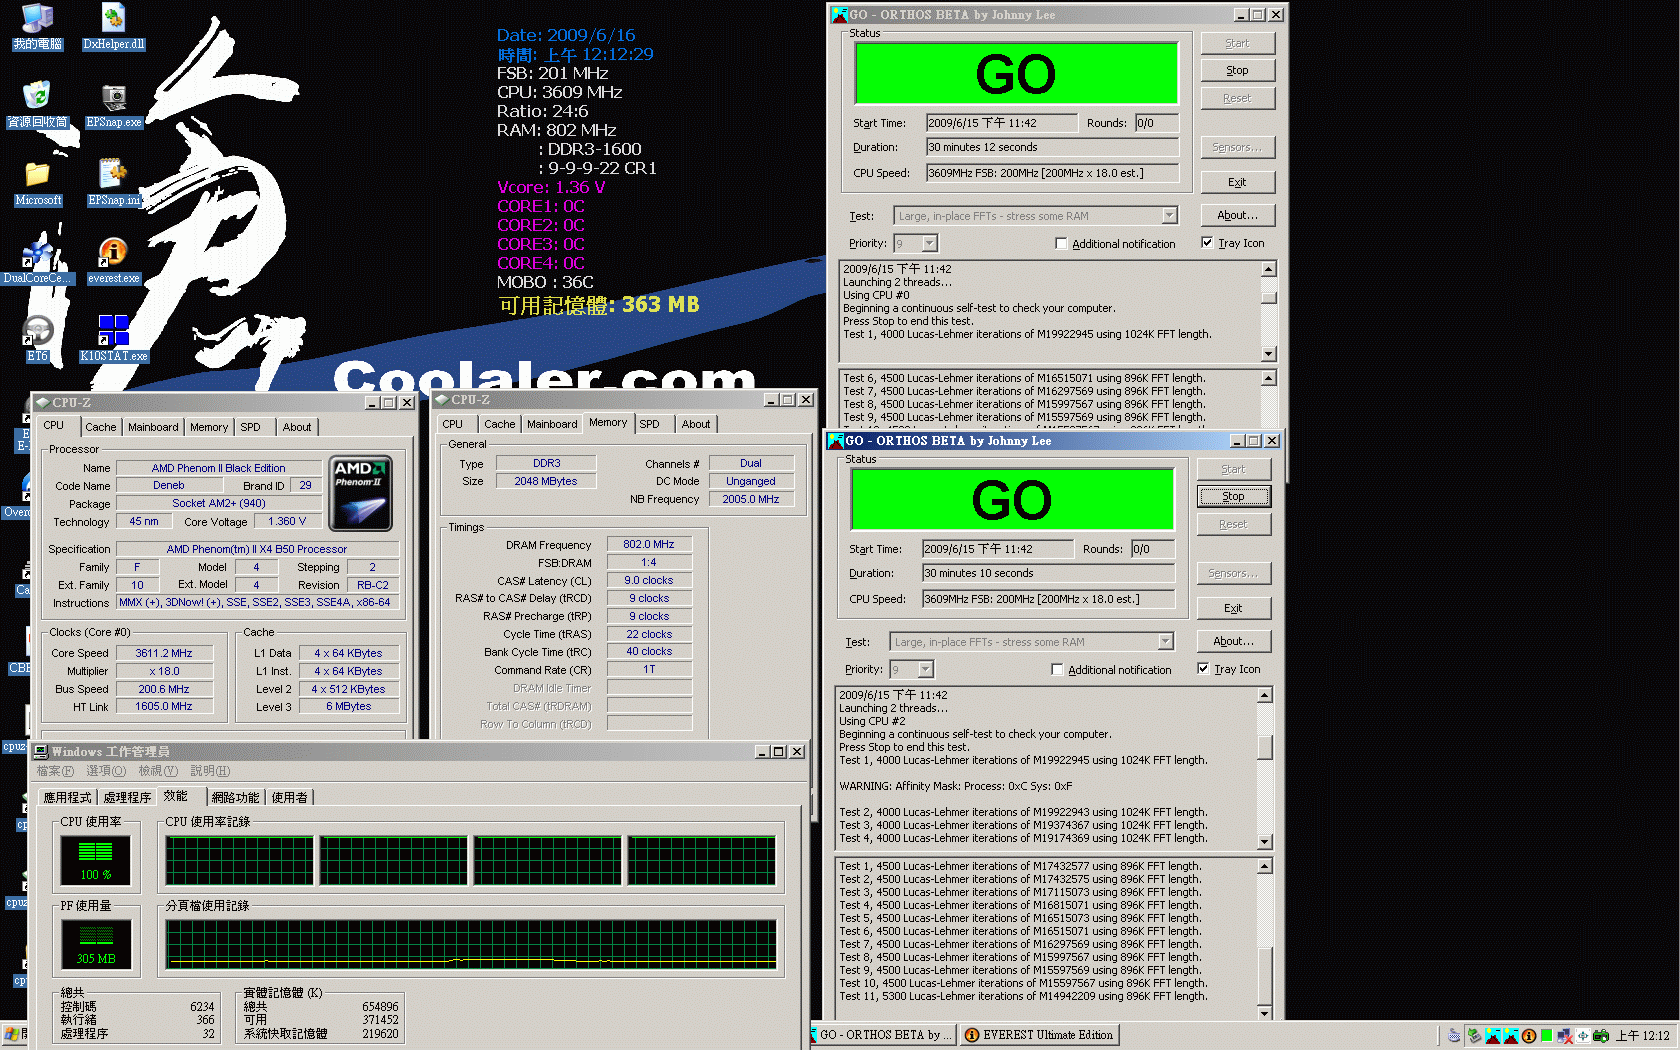Open the 資源回收筒 recycle bin icon

point(37,105)
